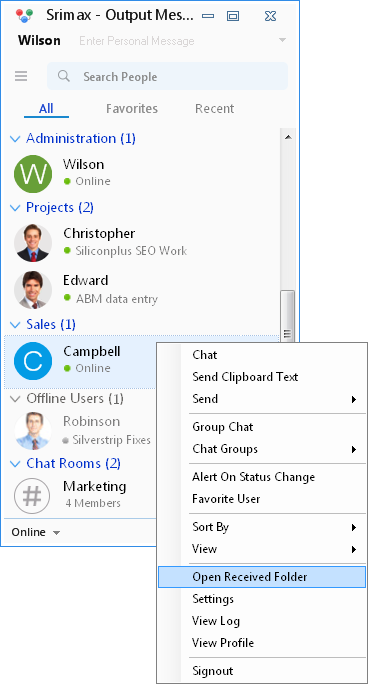Screen dimensions: 368x684
Task: Collapse the Sales group
Action: (15, 325)
